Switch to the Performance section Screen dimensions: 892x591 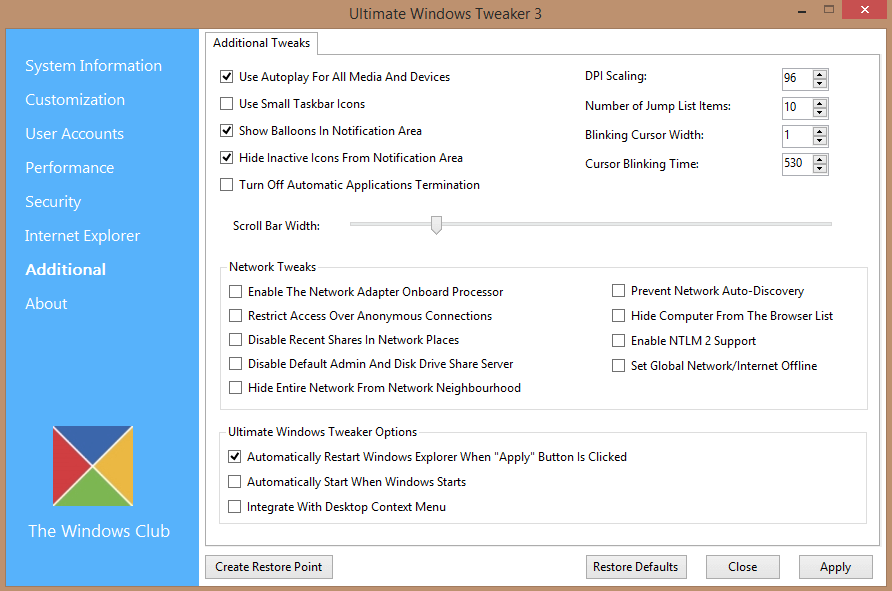[x=69, y=168]
